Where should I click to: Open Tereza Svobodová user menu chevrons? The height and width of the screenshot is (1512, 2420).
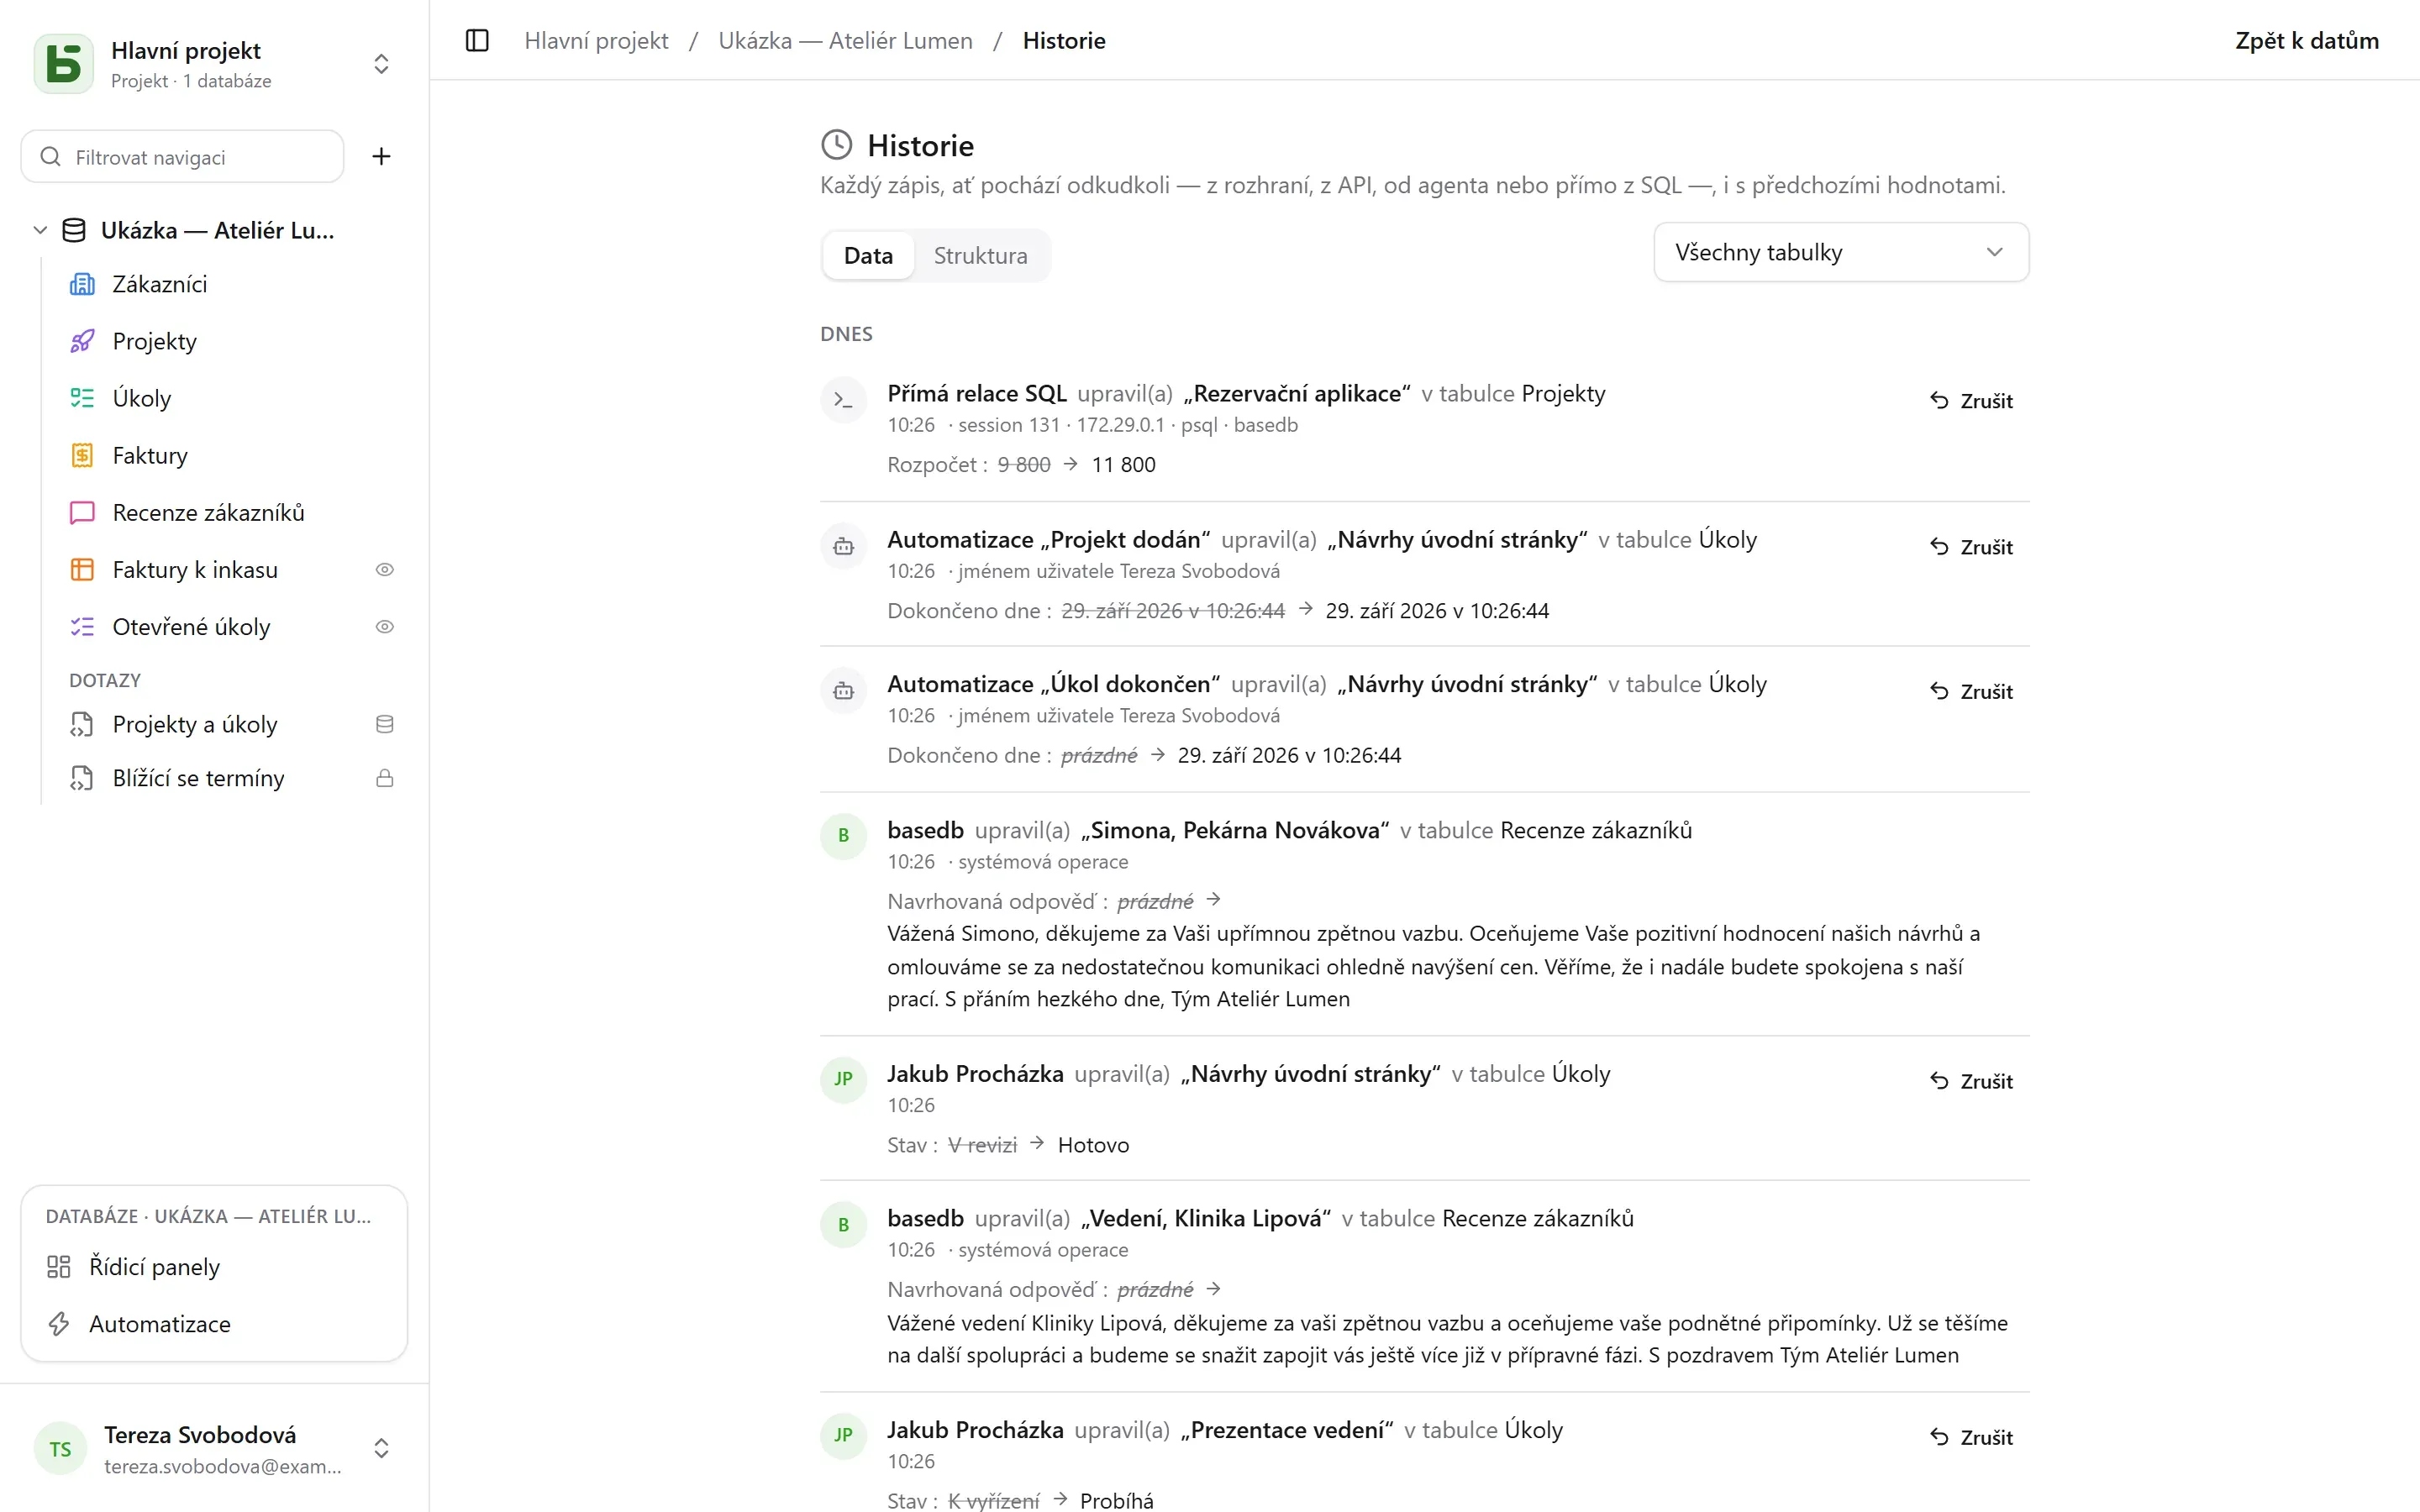(381, 1448)
